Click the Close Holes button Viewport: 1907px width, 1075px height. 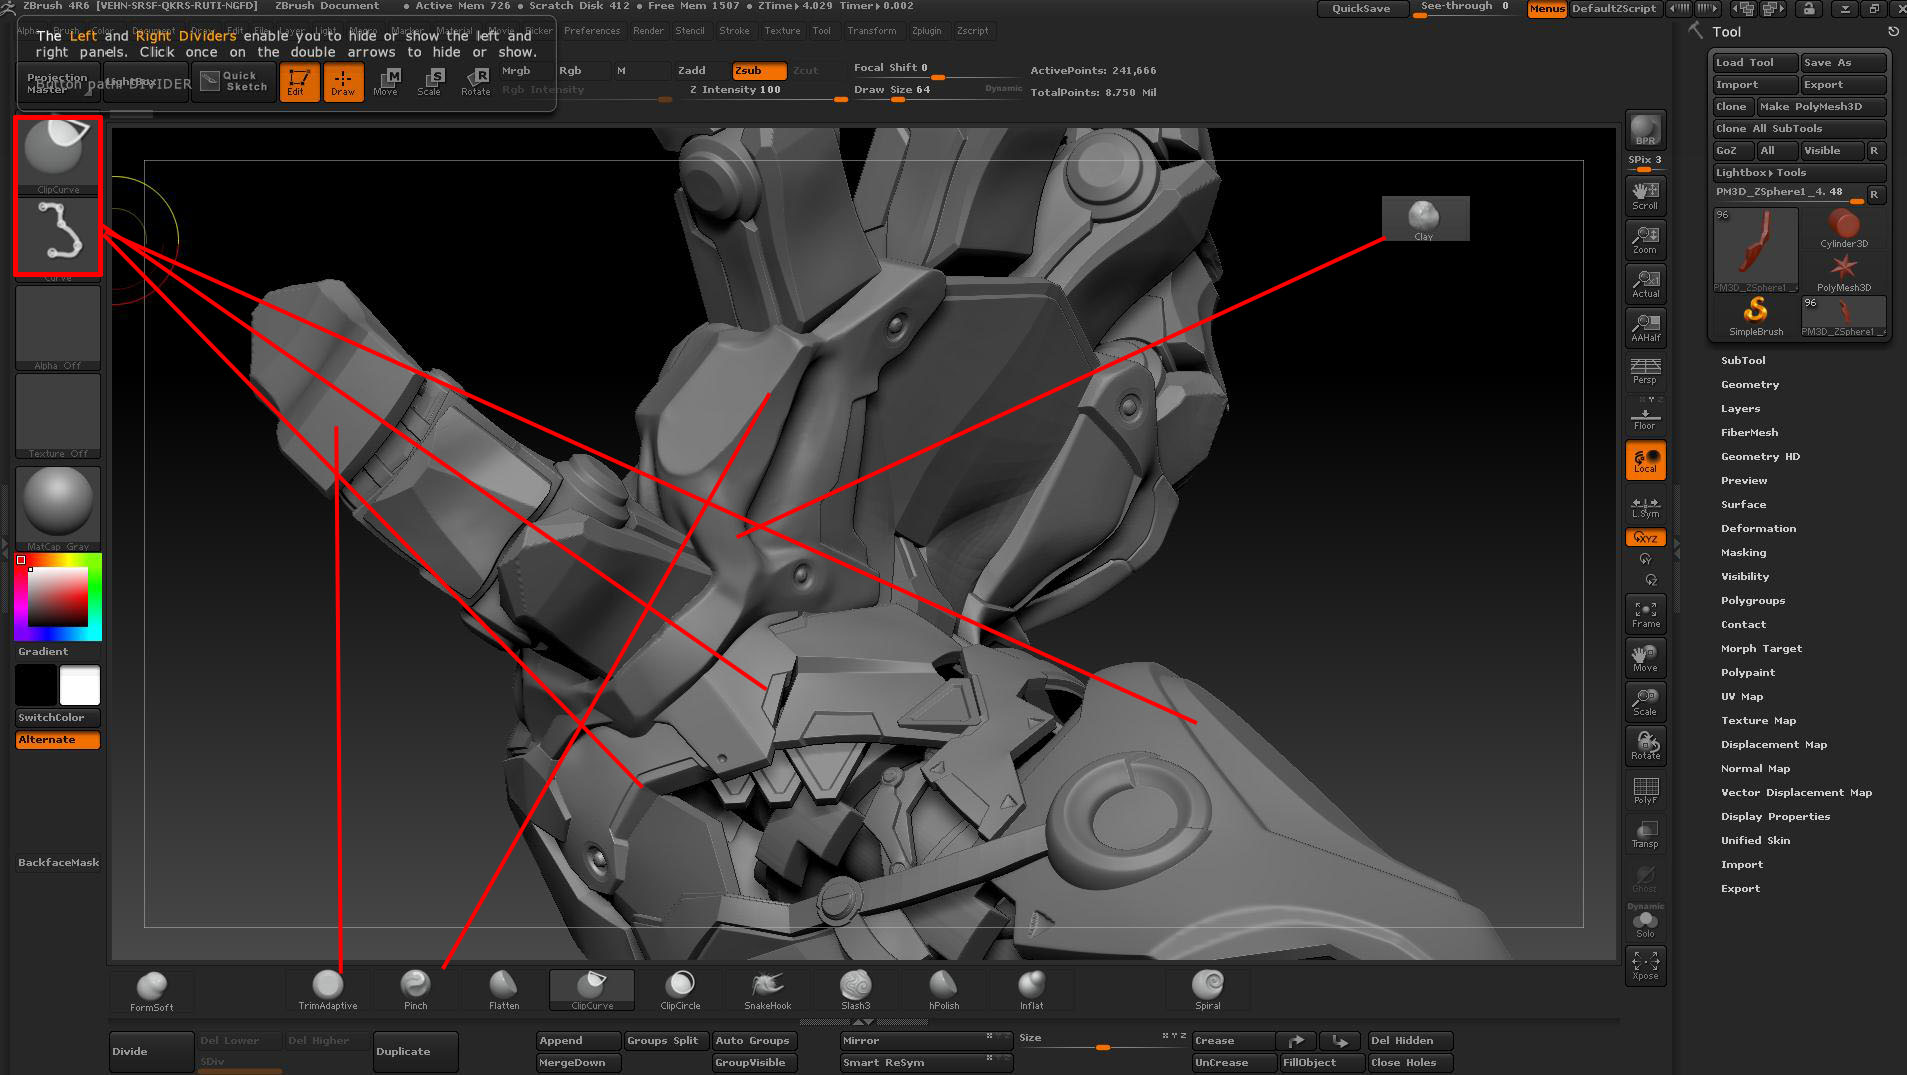pos(1410,1062)
